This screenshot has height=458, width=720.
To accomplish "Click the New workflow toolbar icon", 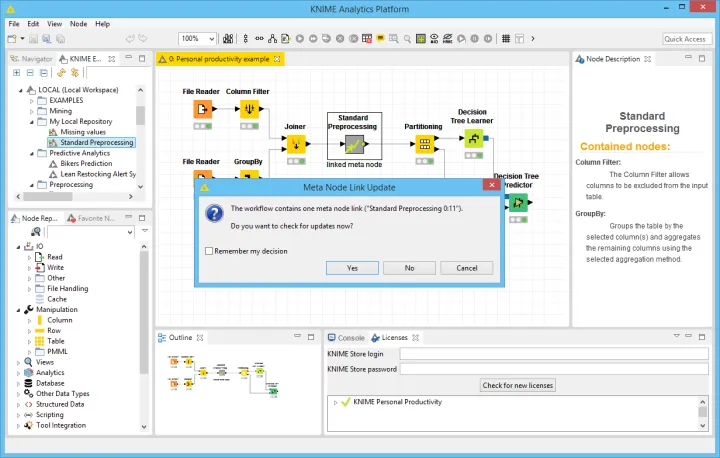I will coord(12,39).
